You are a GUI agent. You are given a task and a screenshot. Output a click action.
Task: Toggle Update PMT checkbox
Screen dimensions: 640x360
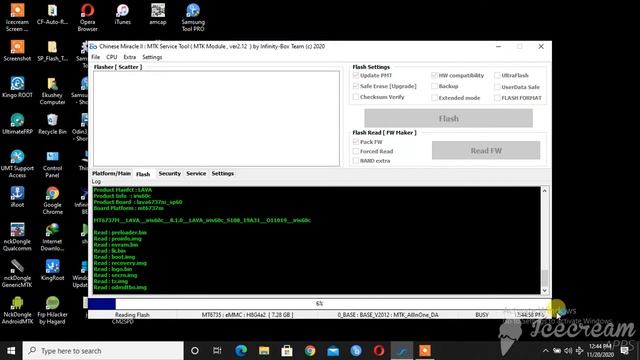(356, 76)
